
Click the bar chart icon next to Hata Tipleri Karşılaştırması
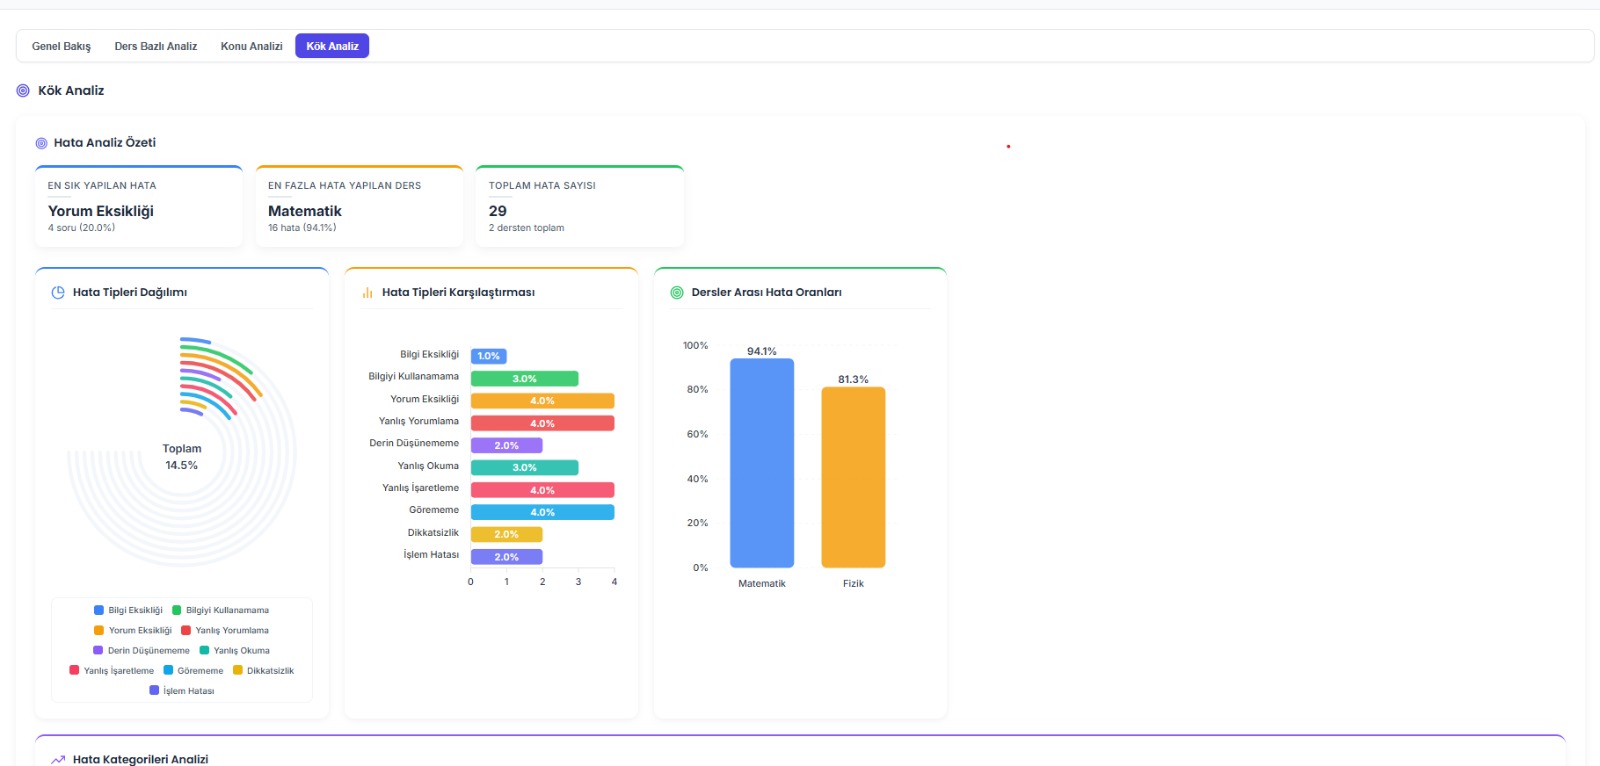(x=367, y=293)
